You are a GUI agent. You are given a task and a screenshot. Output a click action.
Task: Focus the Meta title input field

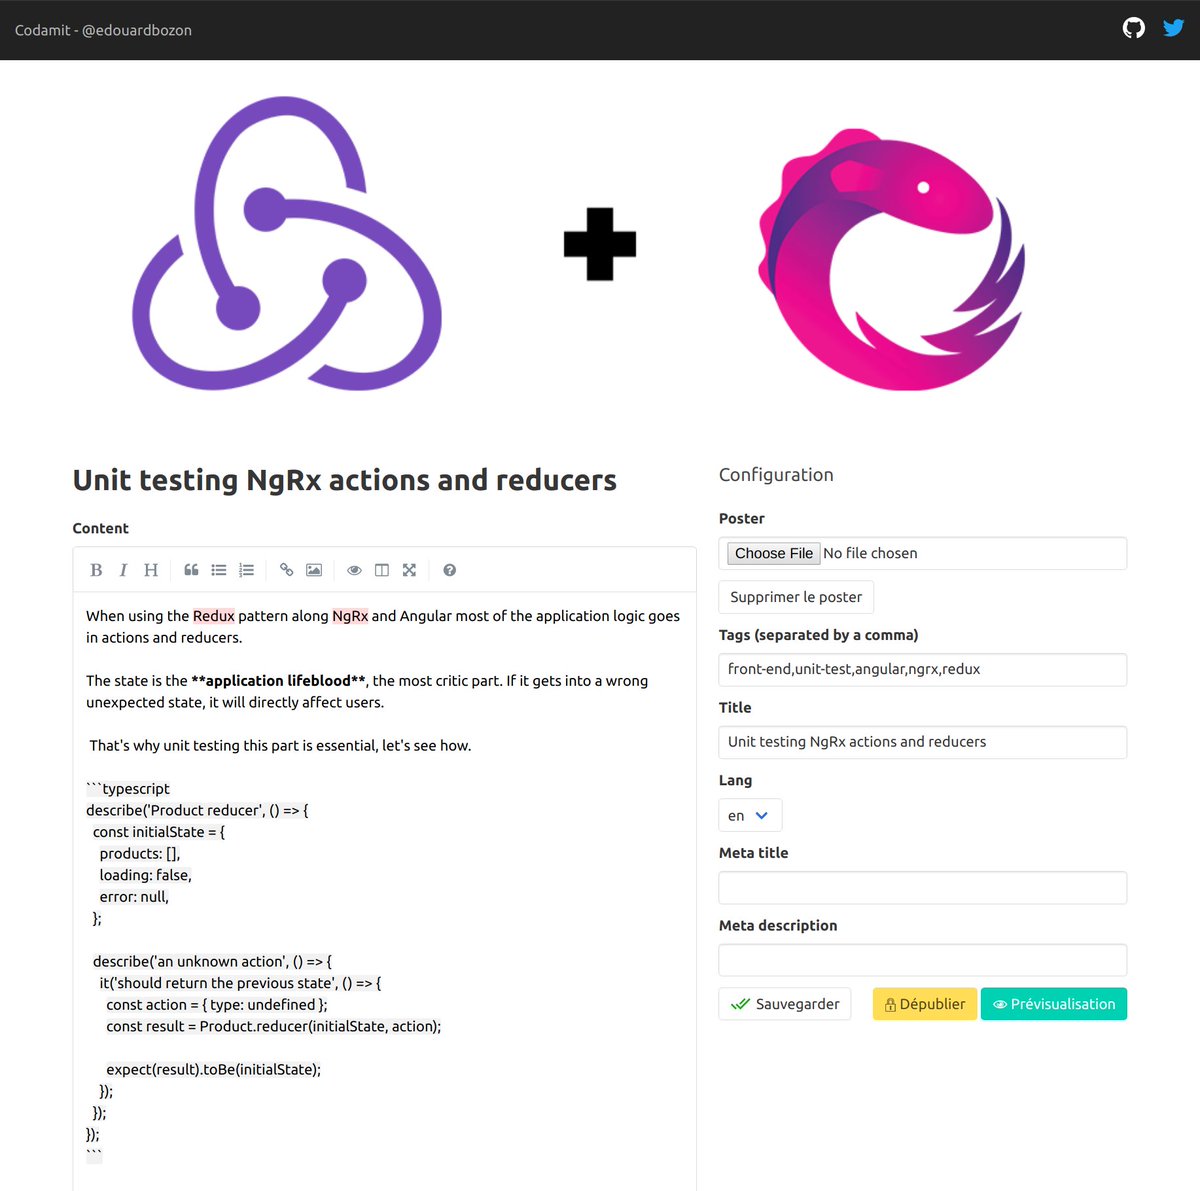(923, 888)
